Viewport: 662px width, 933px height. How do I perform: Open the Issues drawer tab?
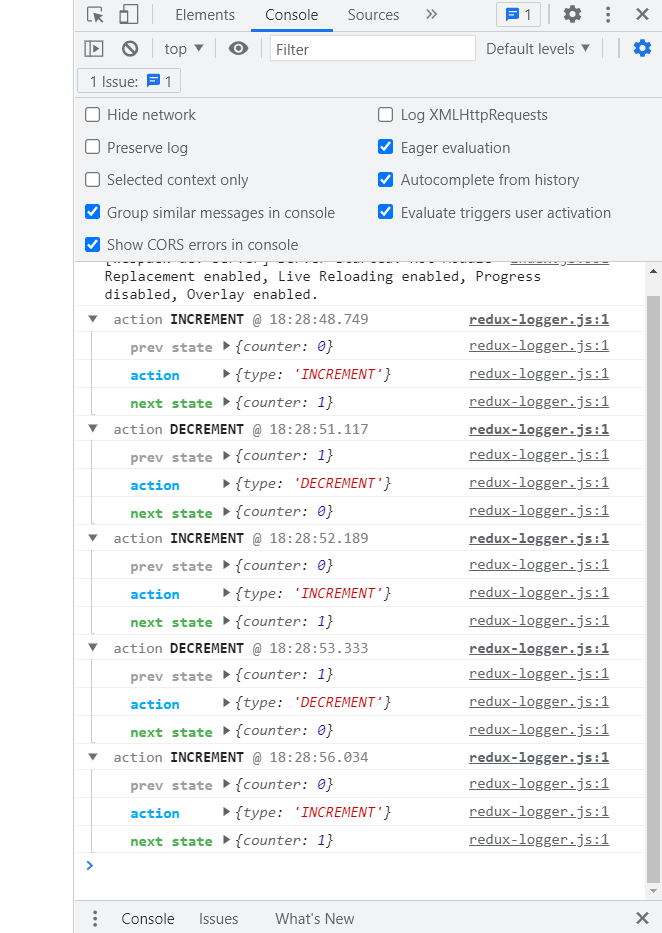[x=218, y=919]
